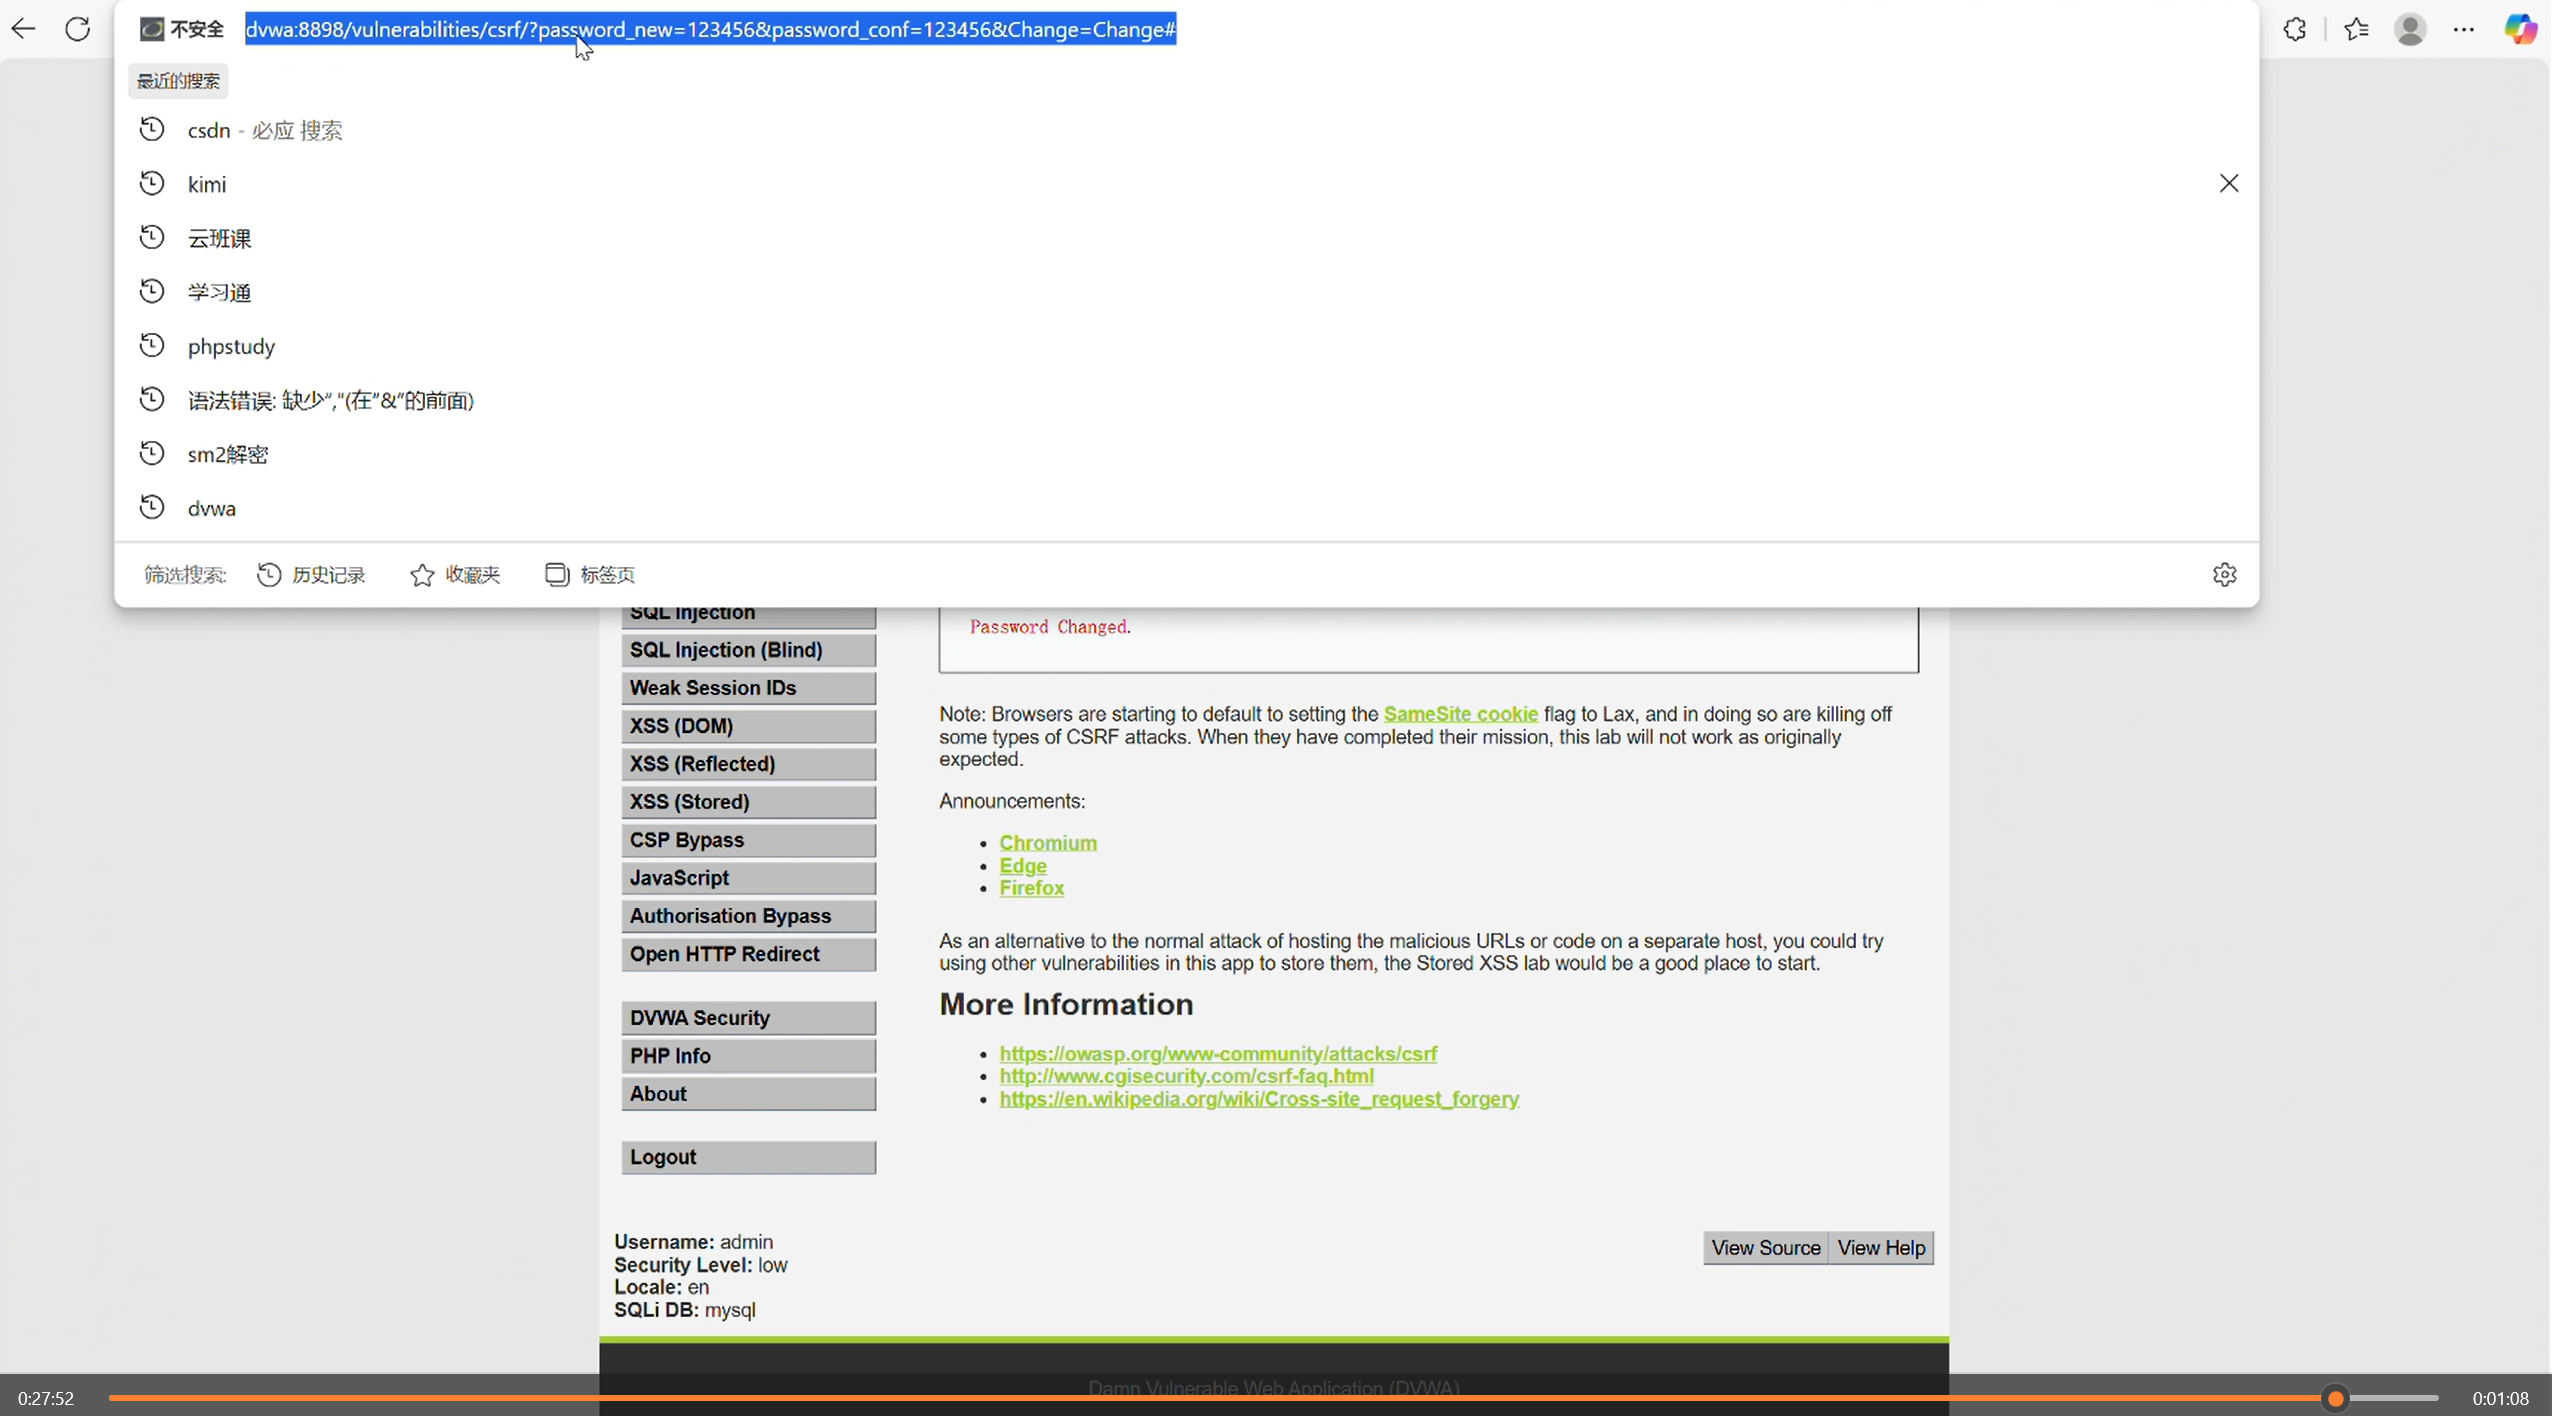Filter suggestions by 收藏夹

(456, 574)
